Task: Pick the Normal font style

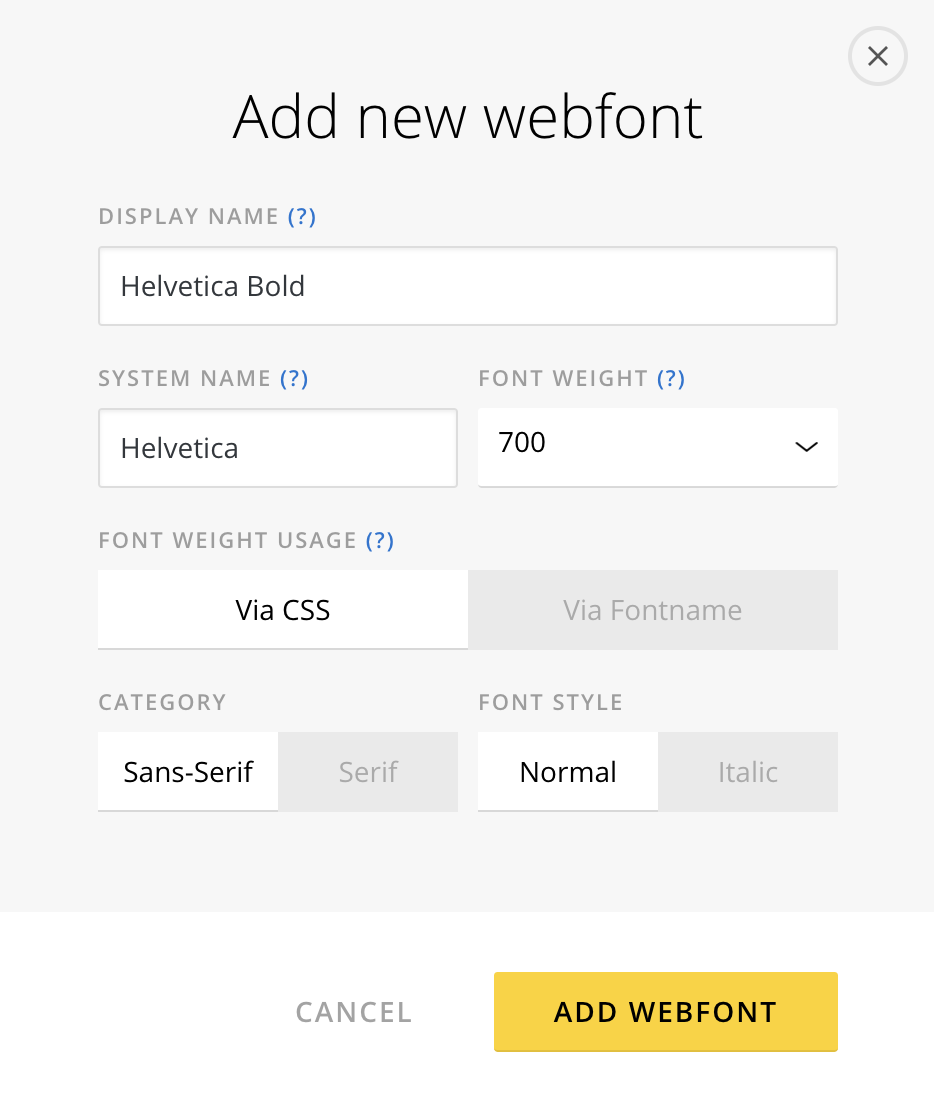Action: coord(568,772)
